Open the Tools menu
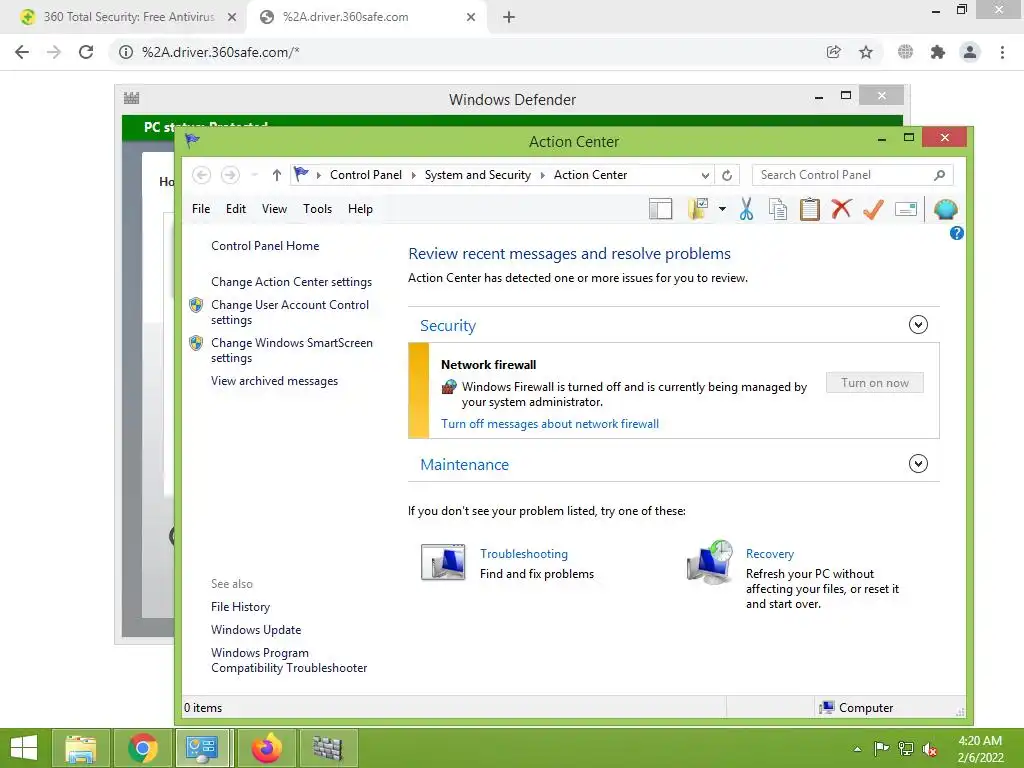 point(317,209)
